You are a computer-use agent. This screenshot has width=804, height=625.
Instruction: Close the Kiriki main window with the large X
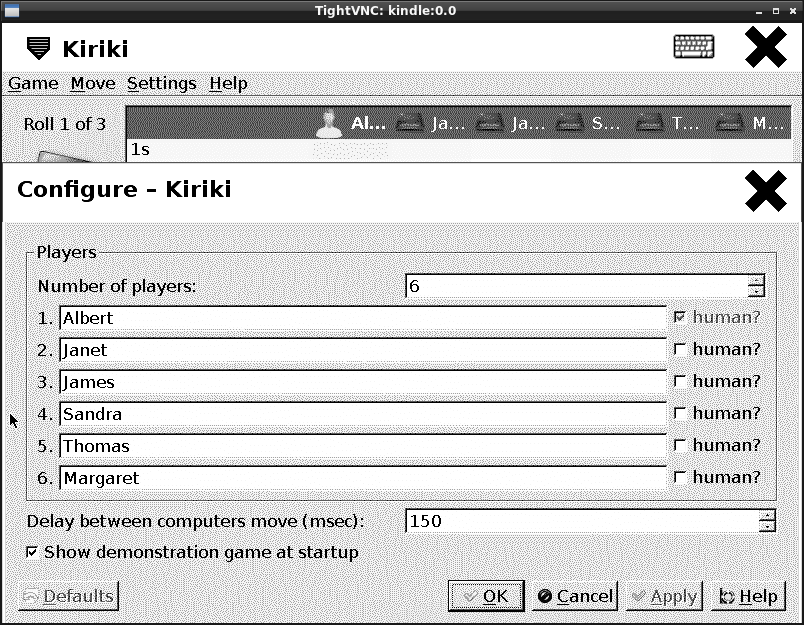click(x=766, y=47)
